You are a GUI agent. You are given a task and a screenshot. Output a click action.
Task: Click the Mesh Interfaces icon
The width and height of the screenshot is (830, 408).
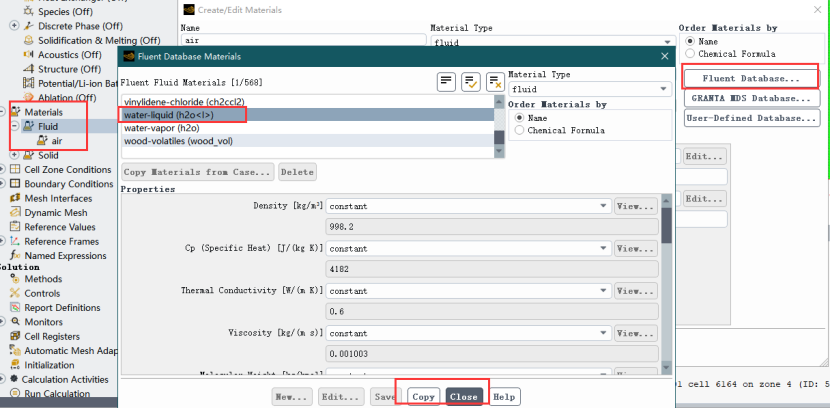(15, 198)
